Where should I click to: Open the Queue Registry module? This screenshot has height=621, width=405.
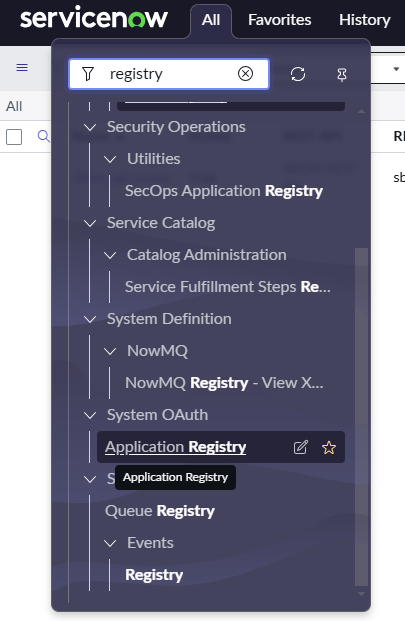[160, 511]
